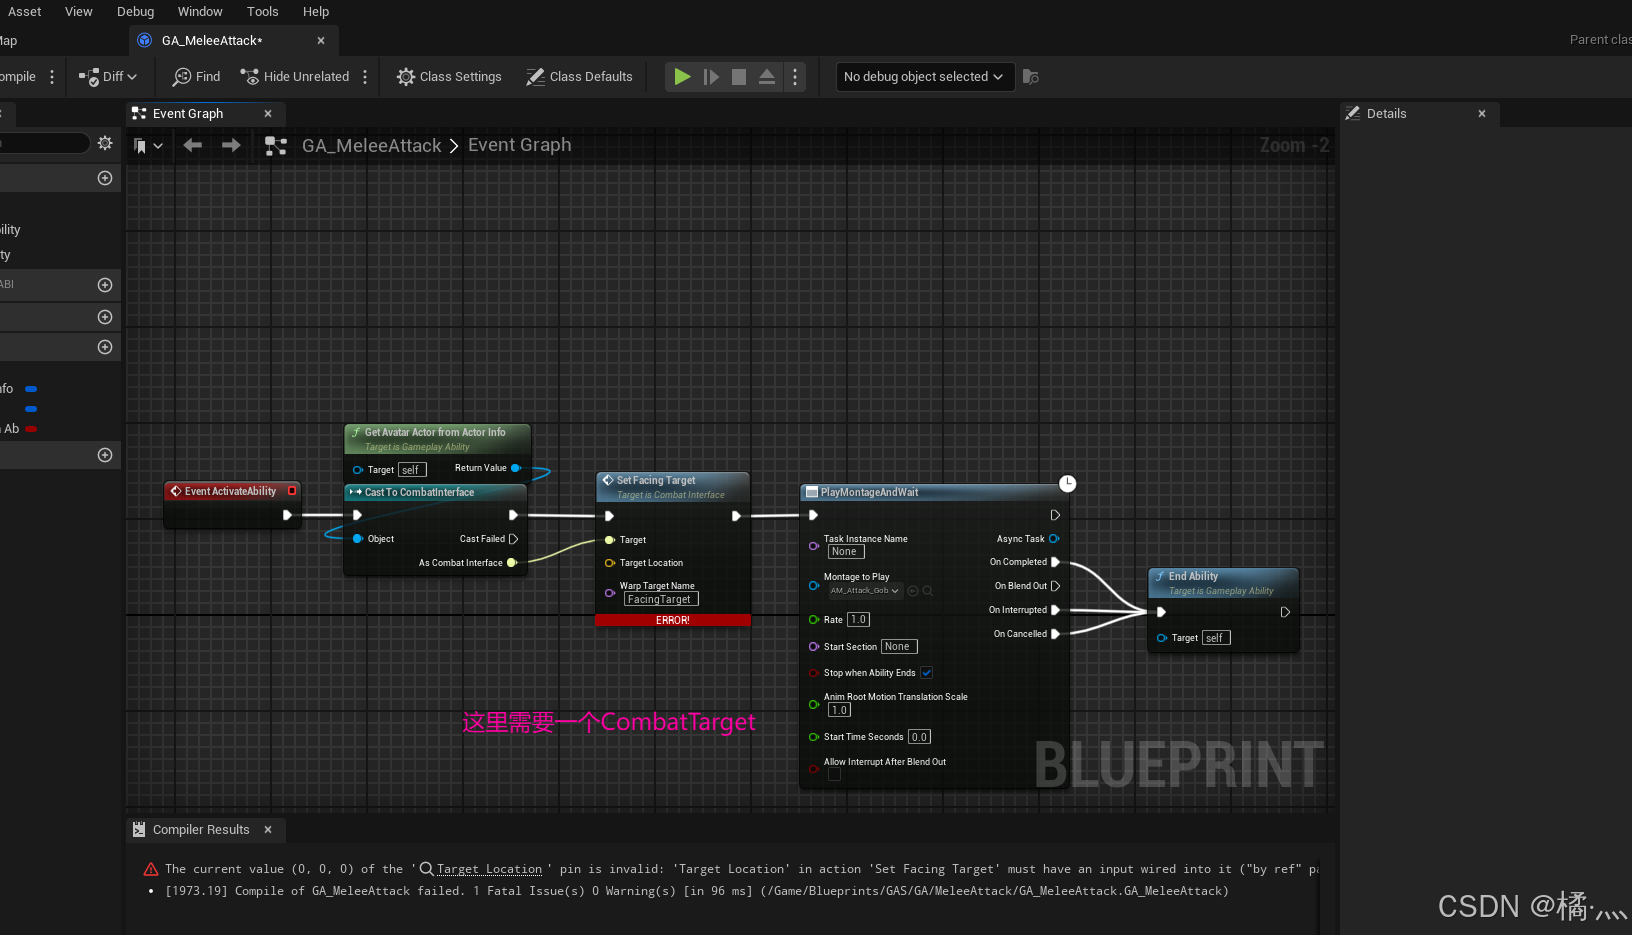Click the GA_MeleeAttack breadcrumb
The height and width of the screenshot is (935, 1632).
pyautogui.click(x=372, y=146)
